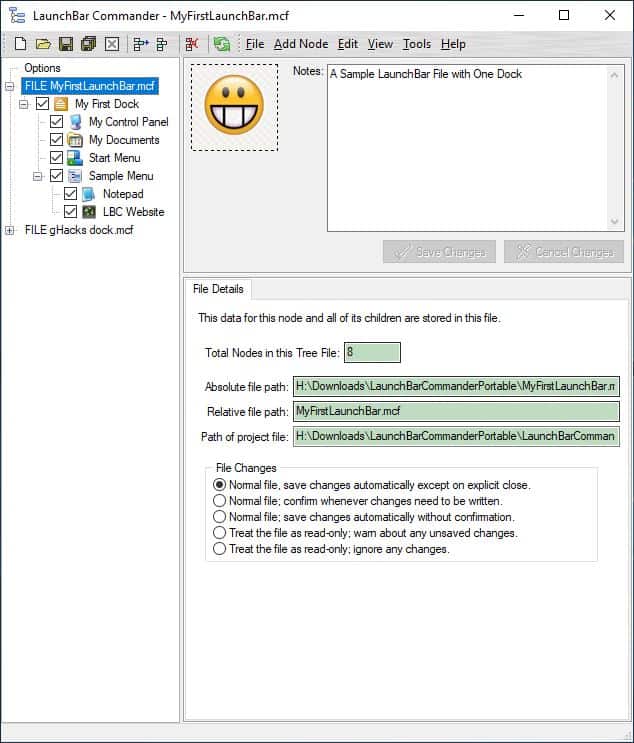Screen dimensions: 634x743
Task: Open a file using the folder icon
Action: coord(43,44)
